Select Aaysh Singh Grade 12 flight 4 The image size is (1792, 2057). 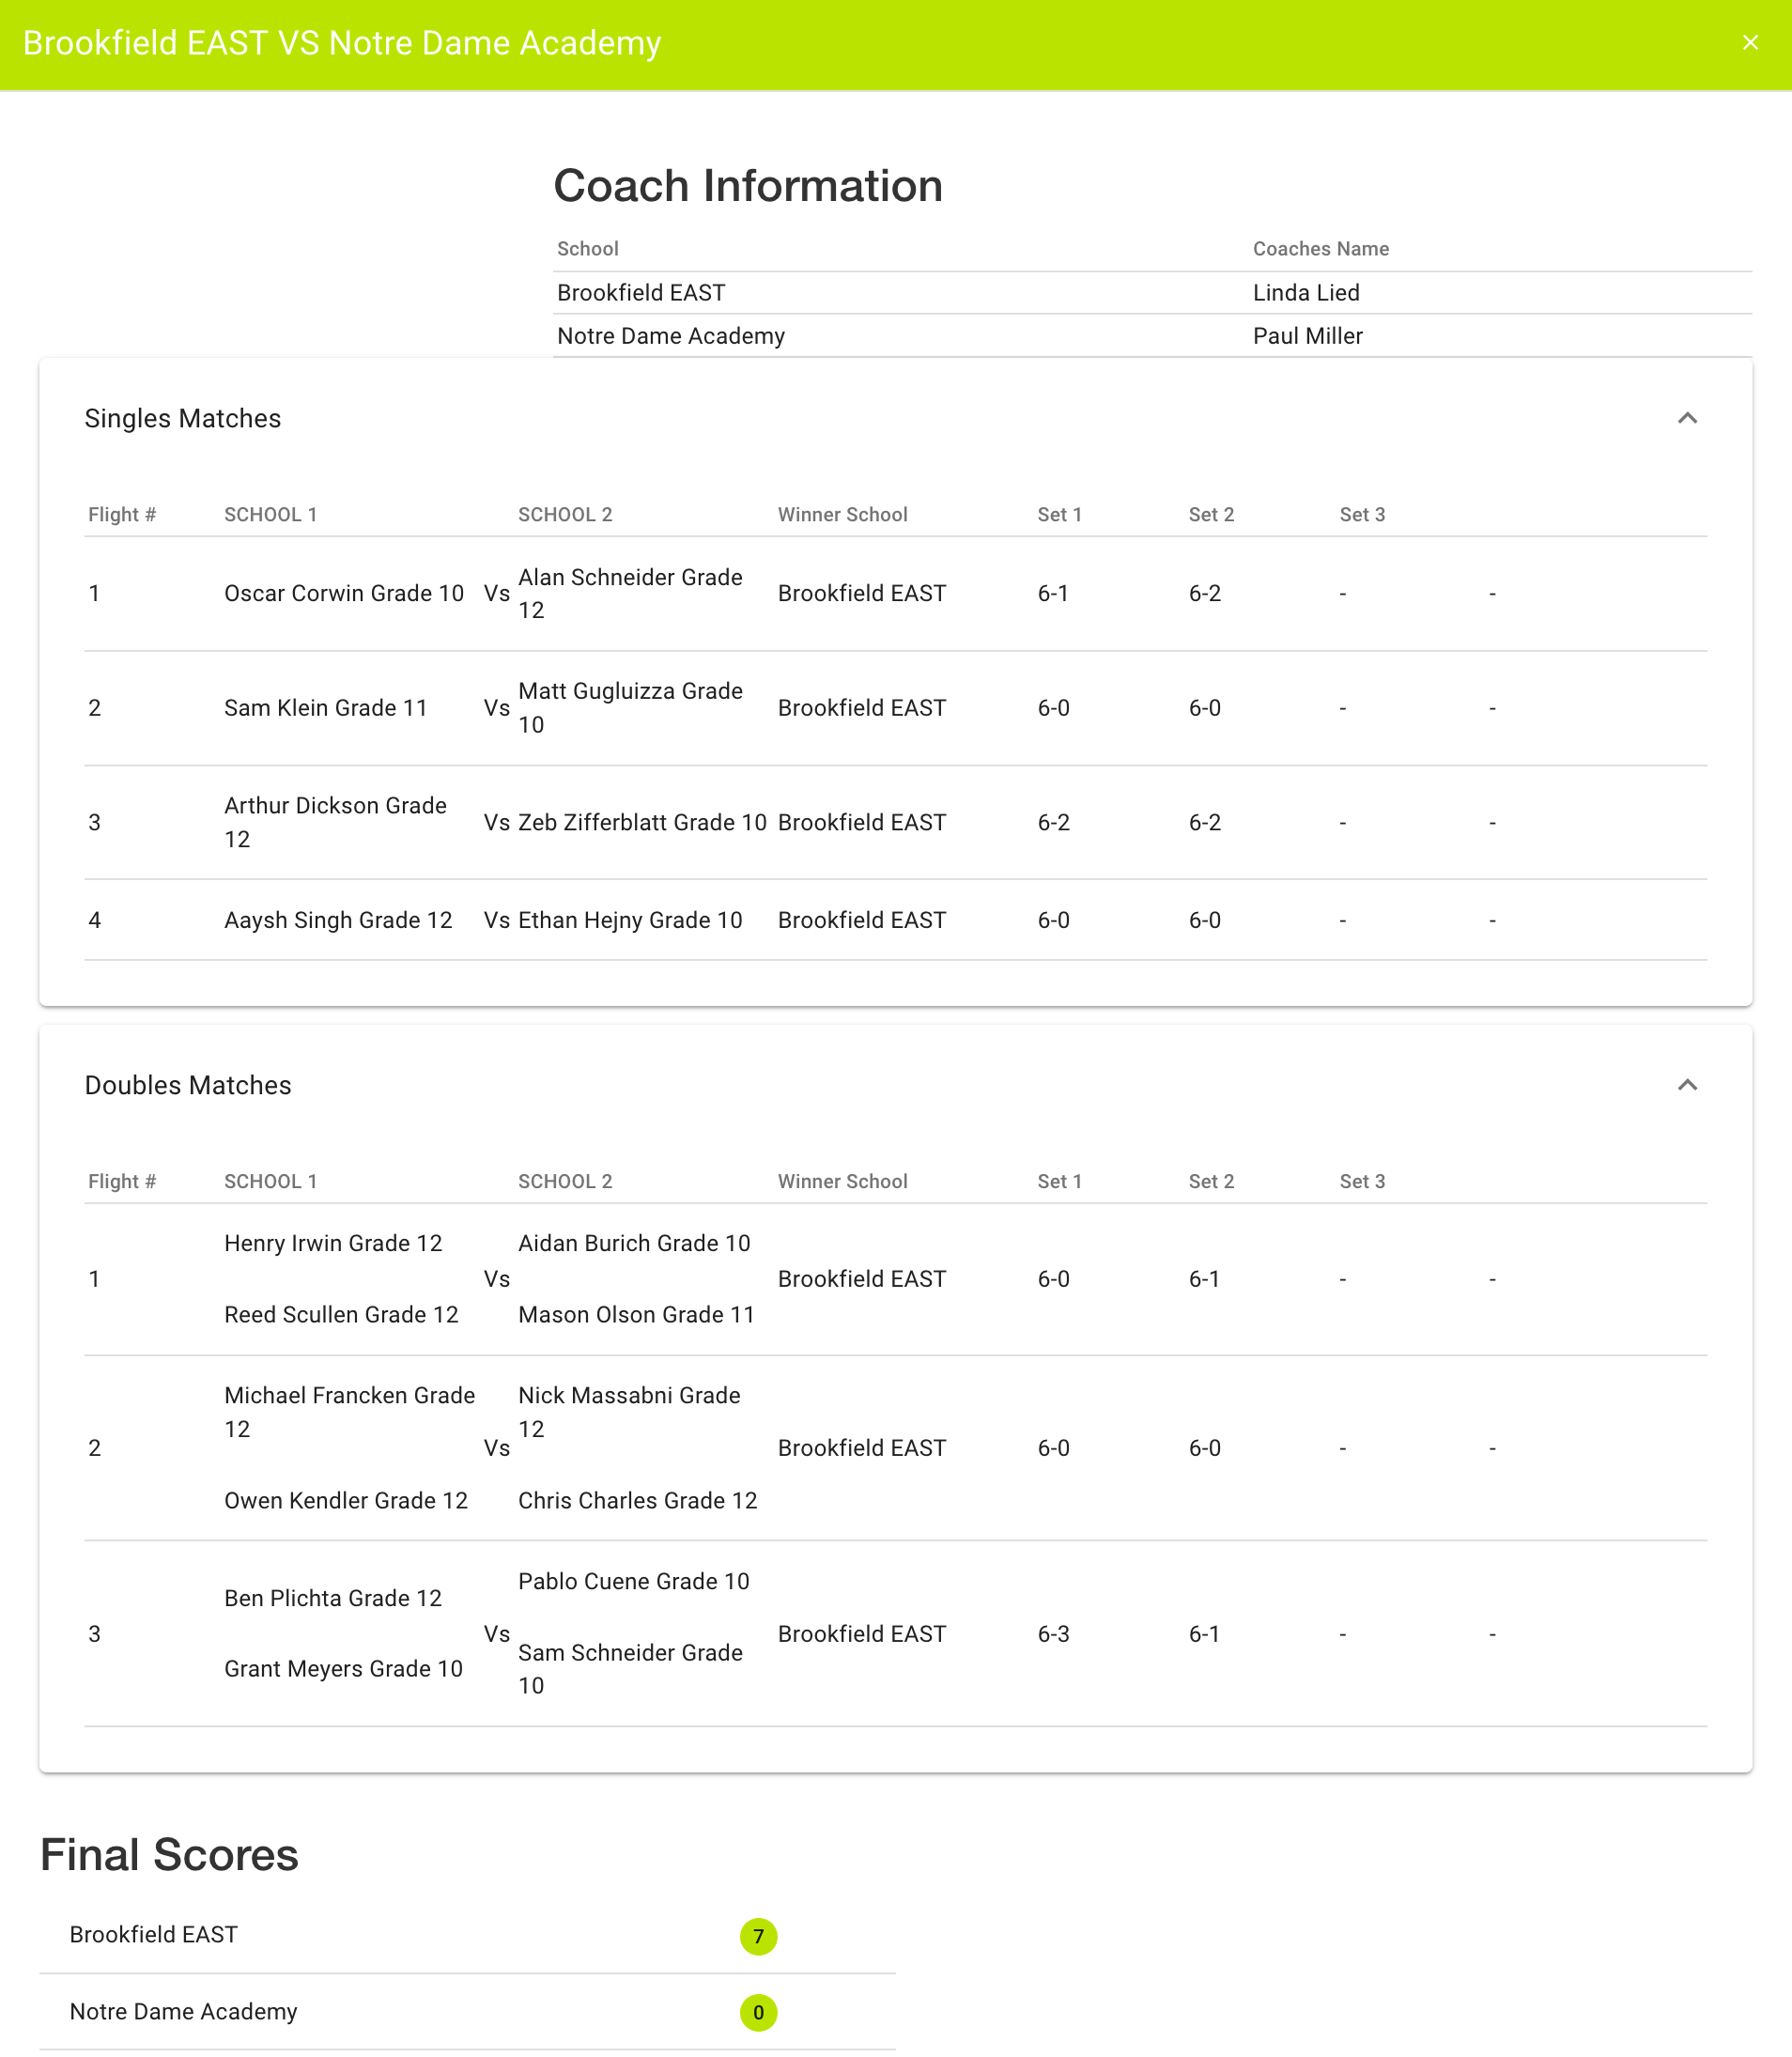tap(338, 920)
